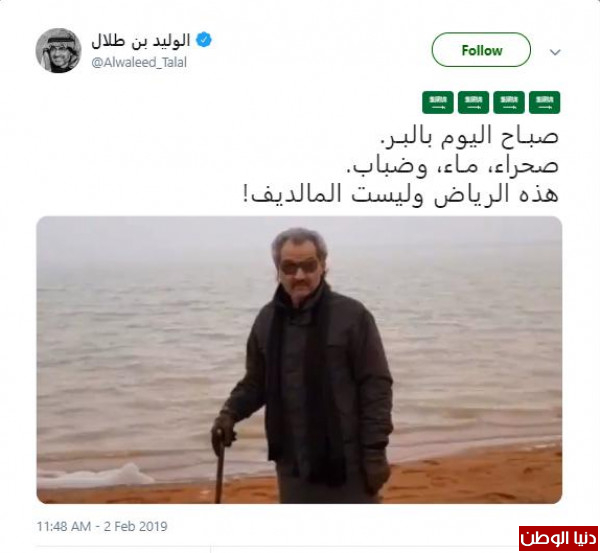Click the 2 Feb 2019 date text
Screen dimensions: 600x553
click(135, 526)
